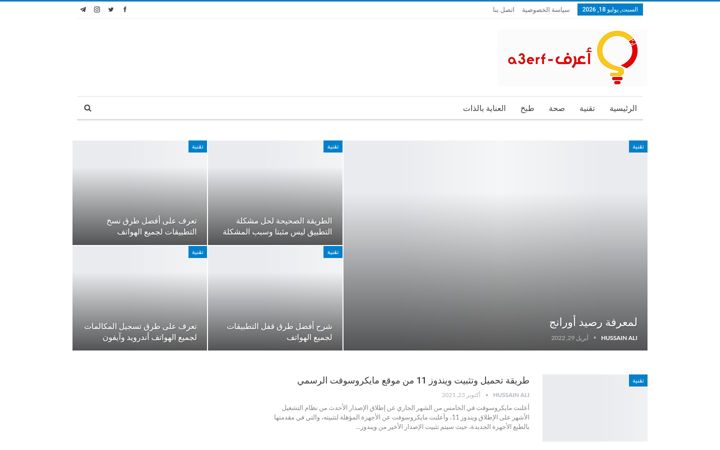Click the blue date badge in the top bar
The image size is (720, 450).
(x=610, y=10)
